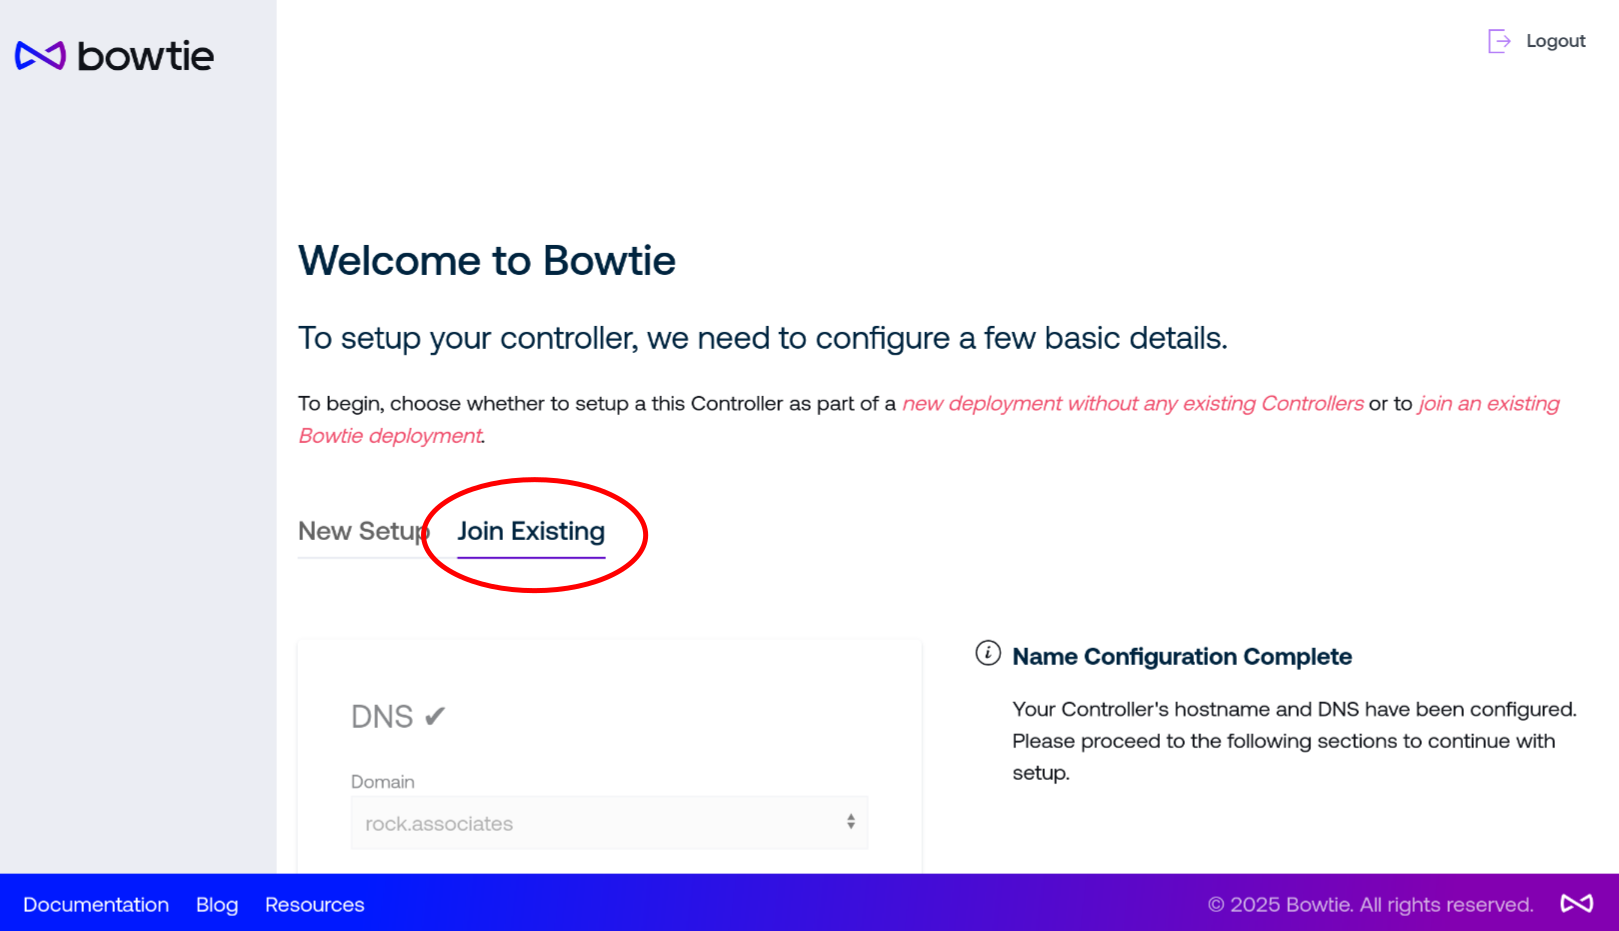Screen dimensions: 1619x931
Task: Open the Resources footer link
Action: point(315,905)
